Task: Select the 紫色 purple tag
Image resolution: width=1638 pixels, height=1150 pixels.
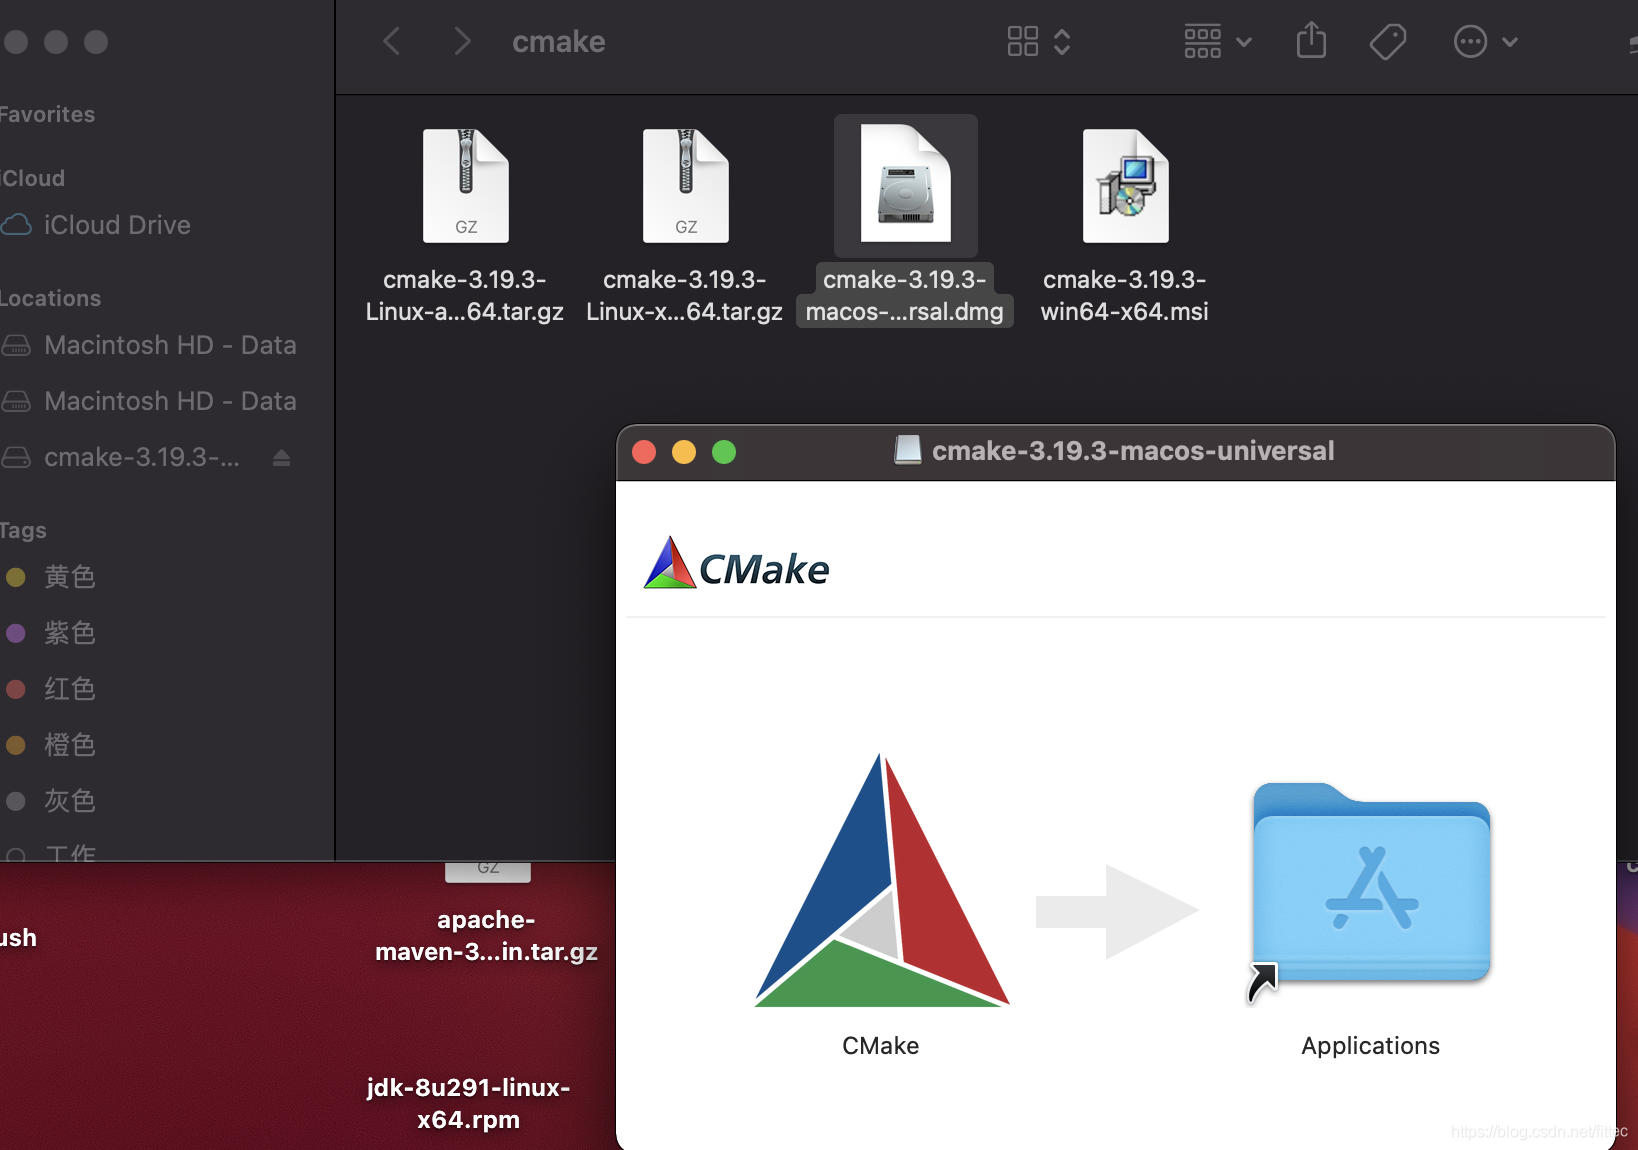Action: (x=70, y=633)
